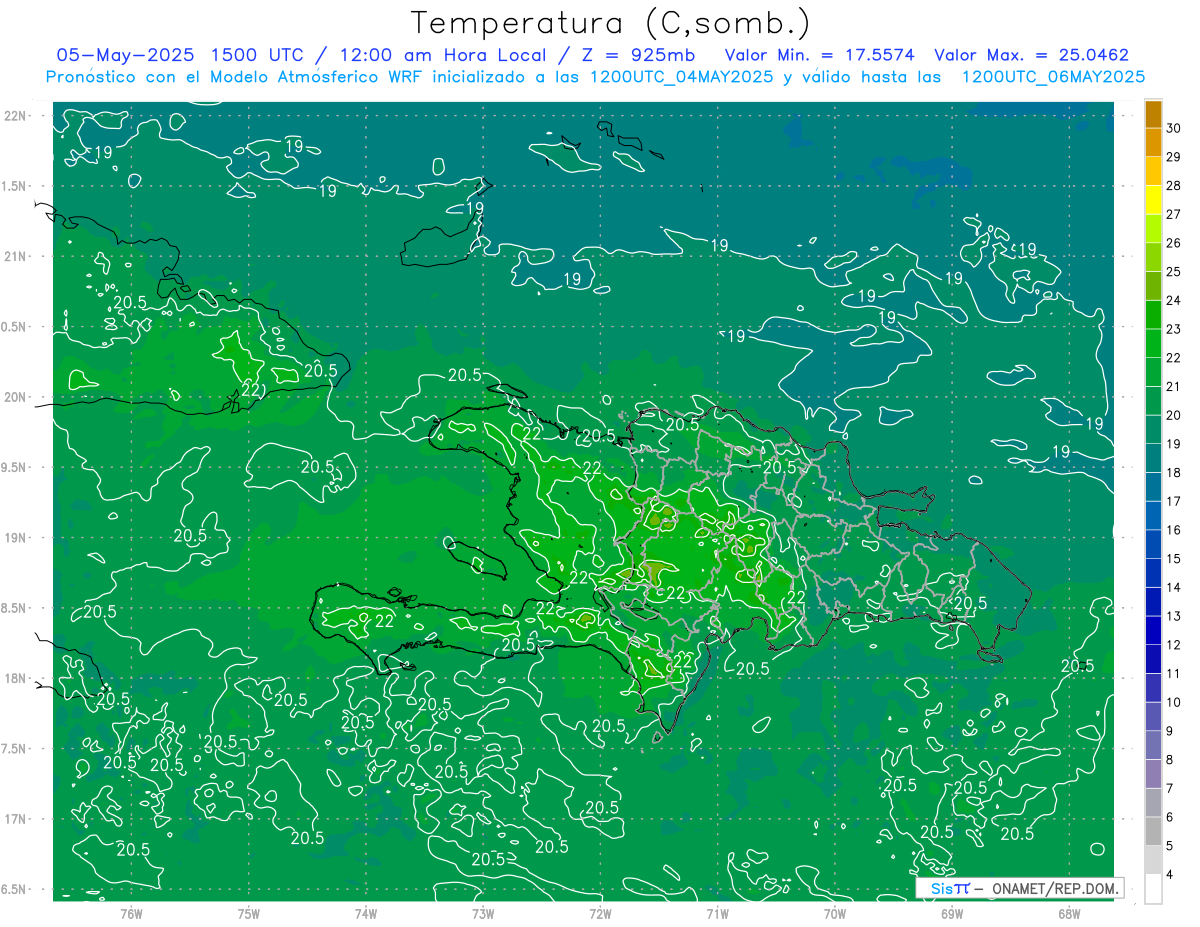The height and width of the screenshot is (927, 1200).
Task: Click the 17N latitude axis label
Action: pyautogui.click(x=15, y=819)
